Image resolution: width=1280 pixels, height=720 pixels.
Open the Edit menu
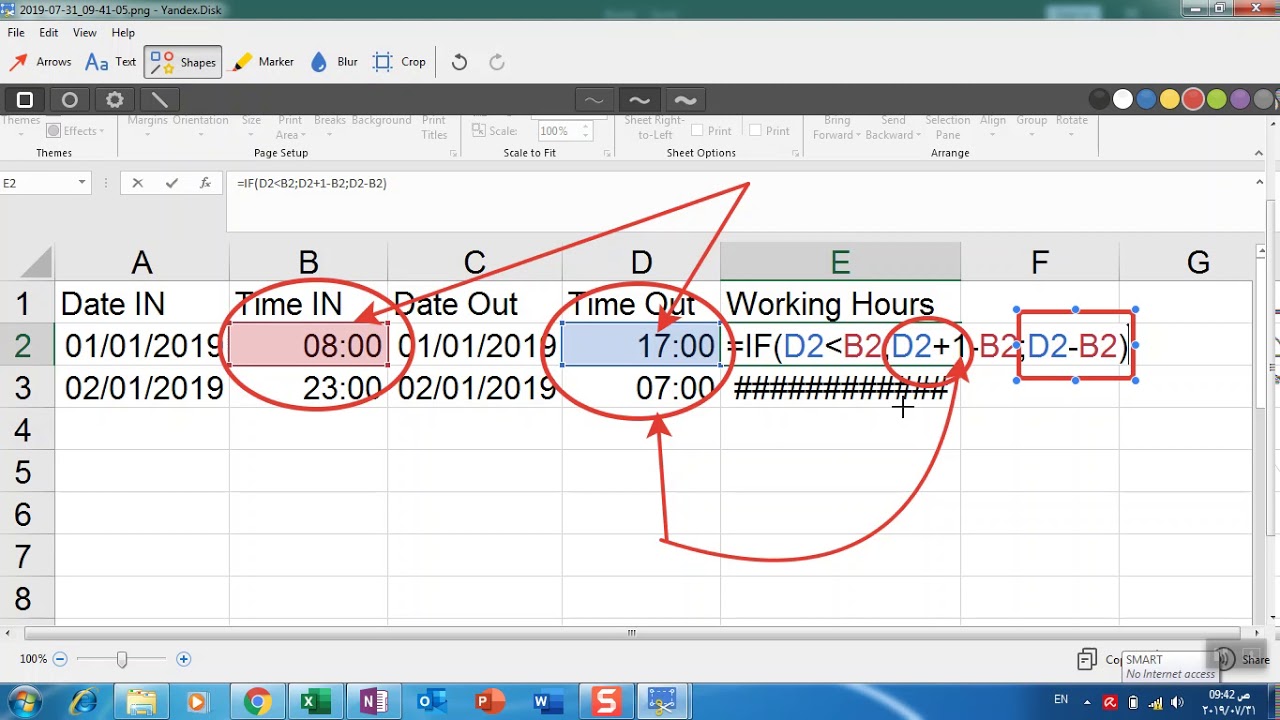tap(48, 33)
